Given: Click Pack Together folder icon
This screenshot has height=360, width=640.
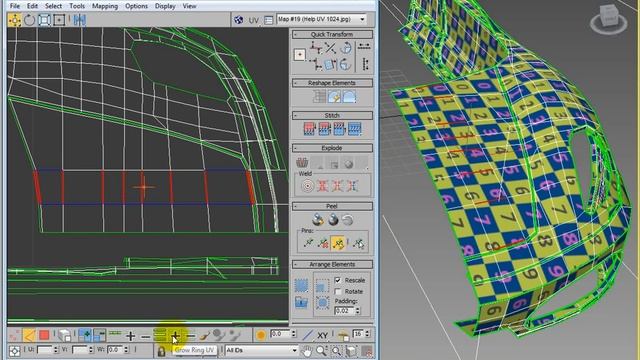Looking at the screenshot, I should tap(302, 302).
